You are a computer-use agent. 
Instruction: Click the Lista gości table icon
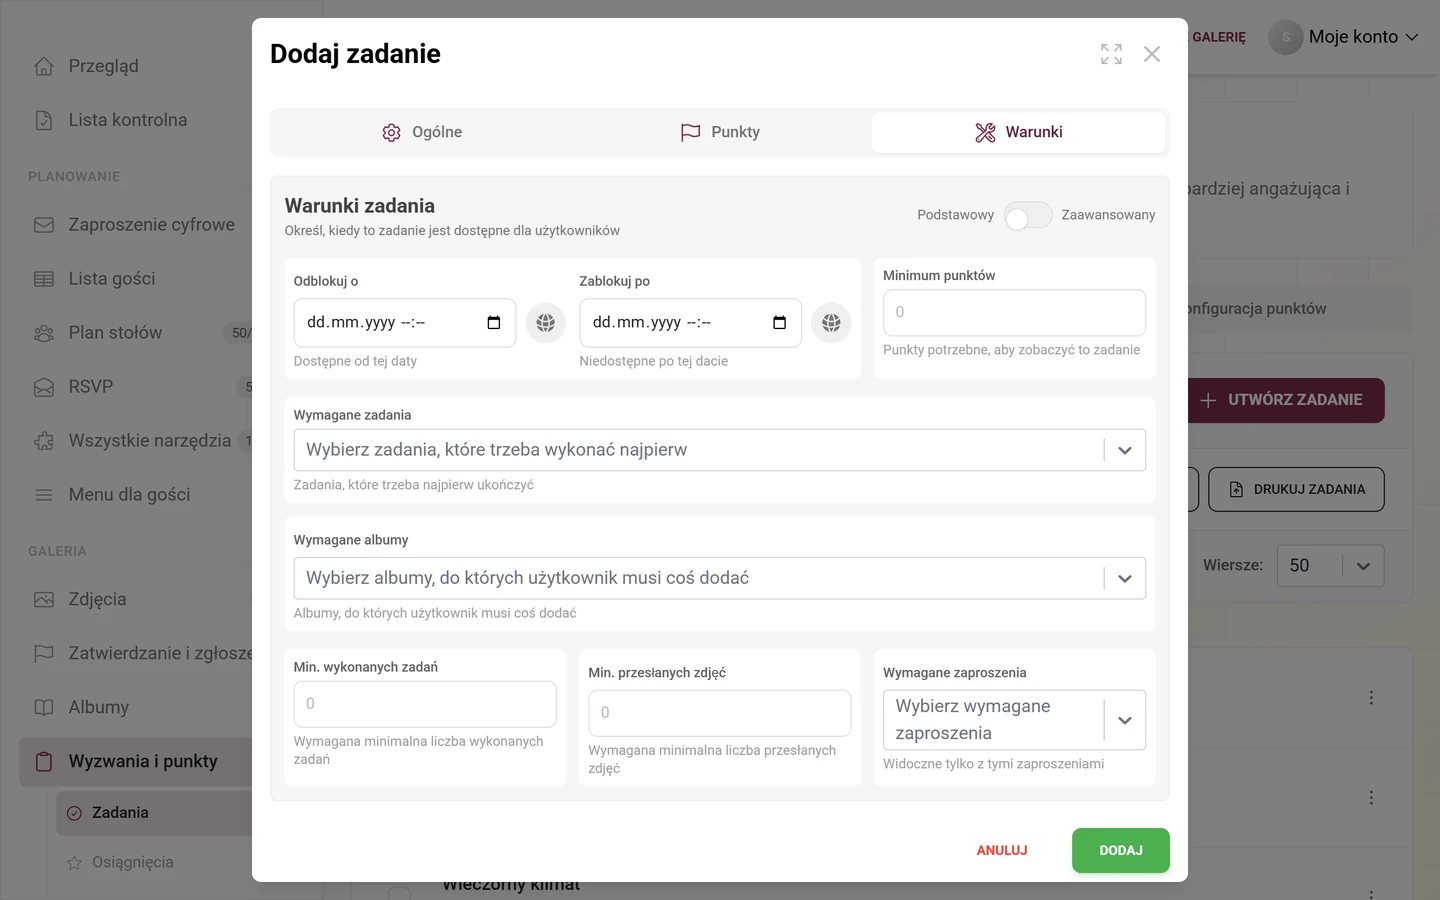(44, 279)
